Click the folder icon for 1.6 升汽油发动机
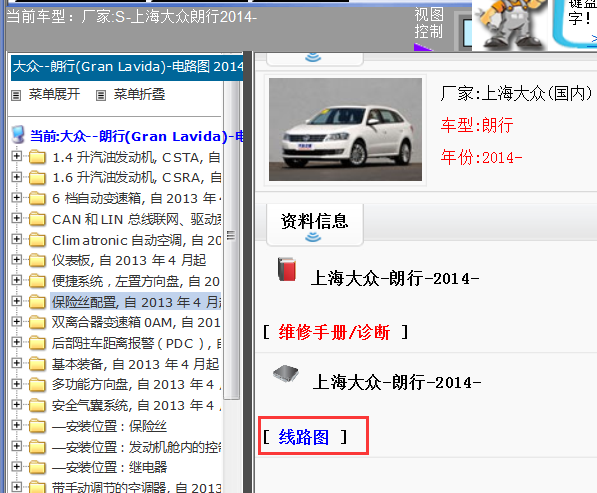 37,177
